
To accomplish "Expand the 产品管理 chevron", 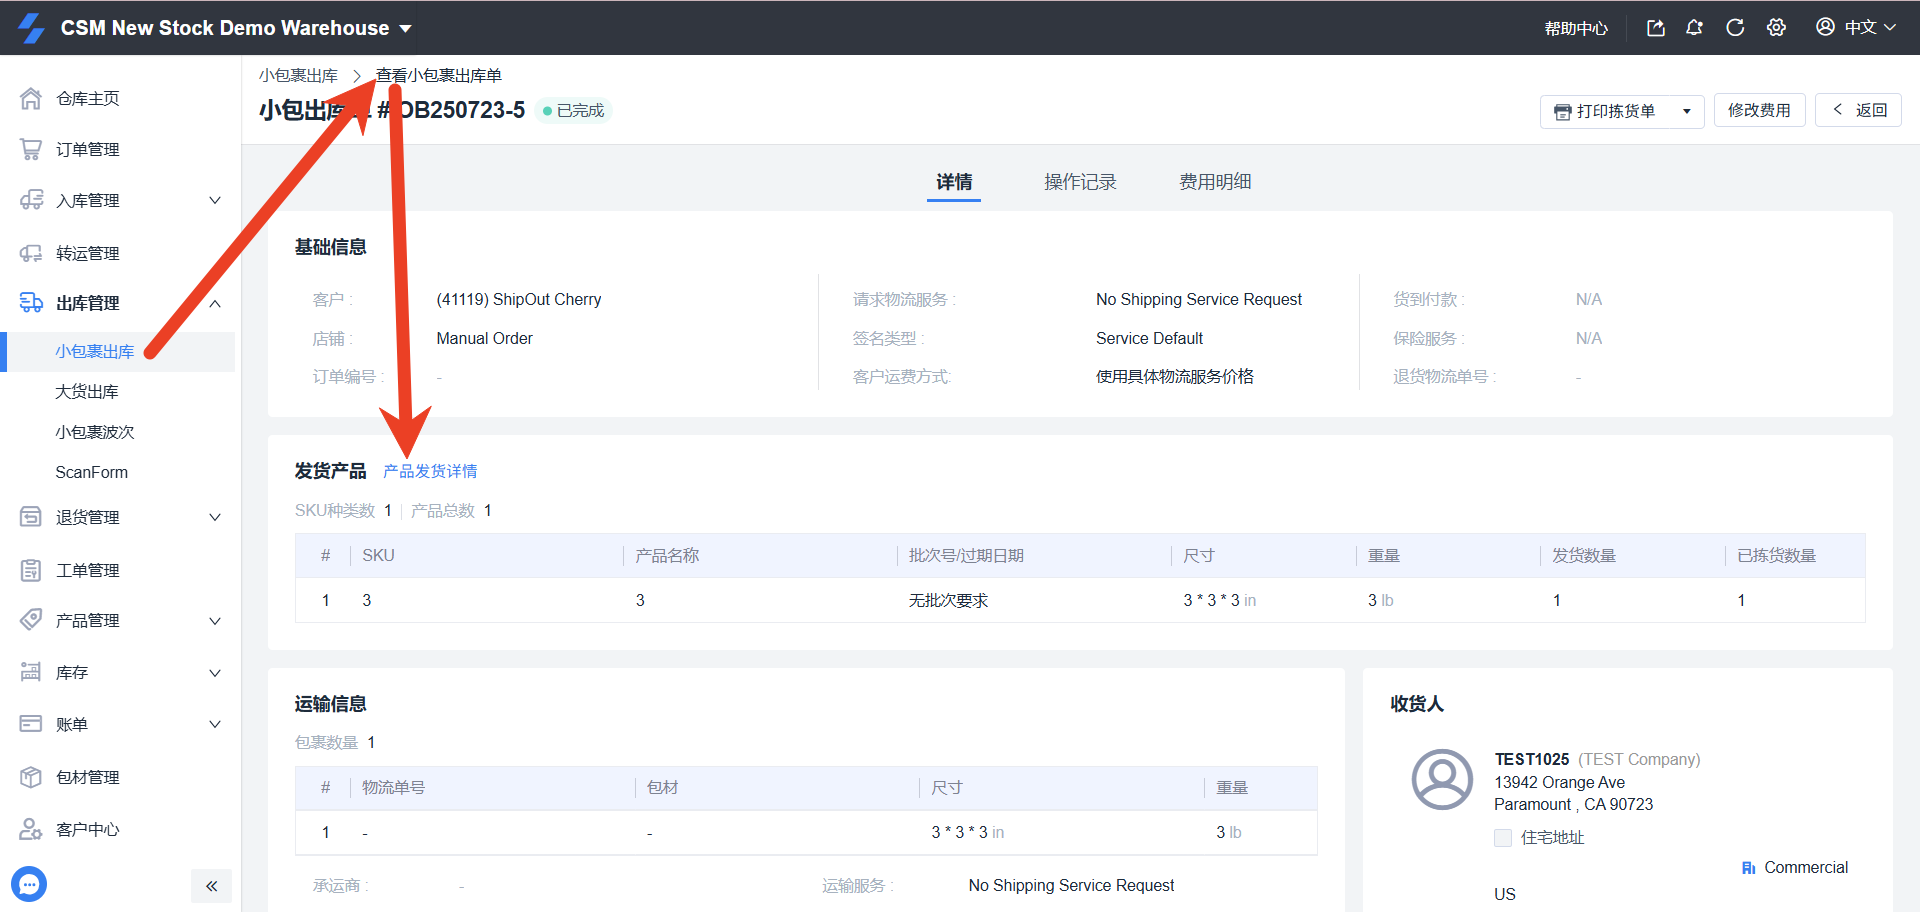I will [215, 620].
